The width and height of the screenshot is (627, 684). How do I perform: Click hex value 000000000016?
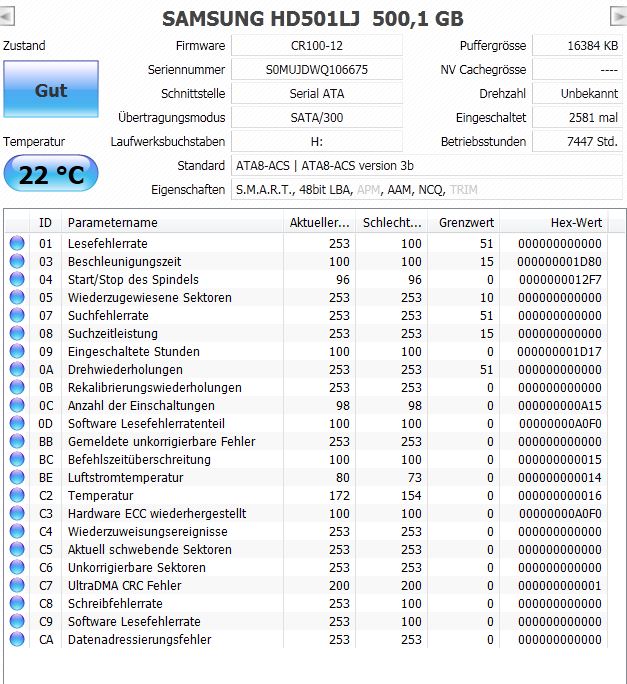560,496
